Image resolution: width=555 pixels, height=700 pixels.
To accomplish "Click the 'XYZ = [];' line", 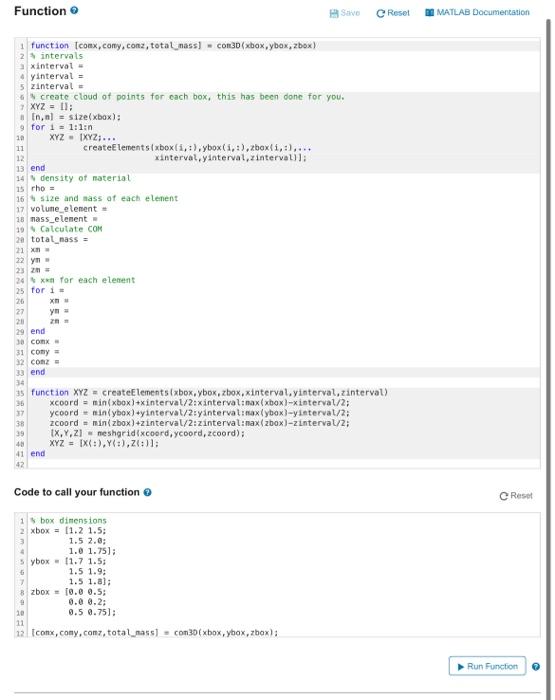I will pos(51,107).
